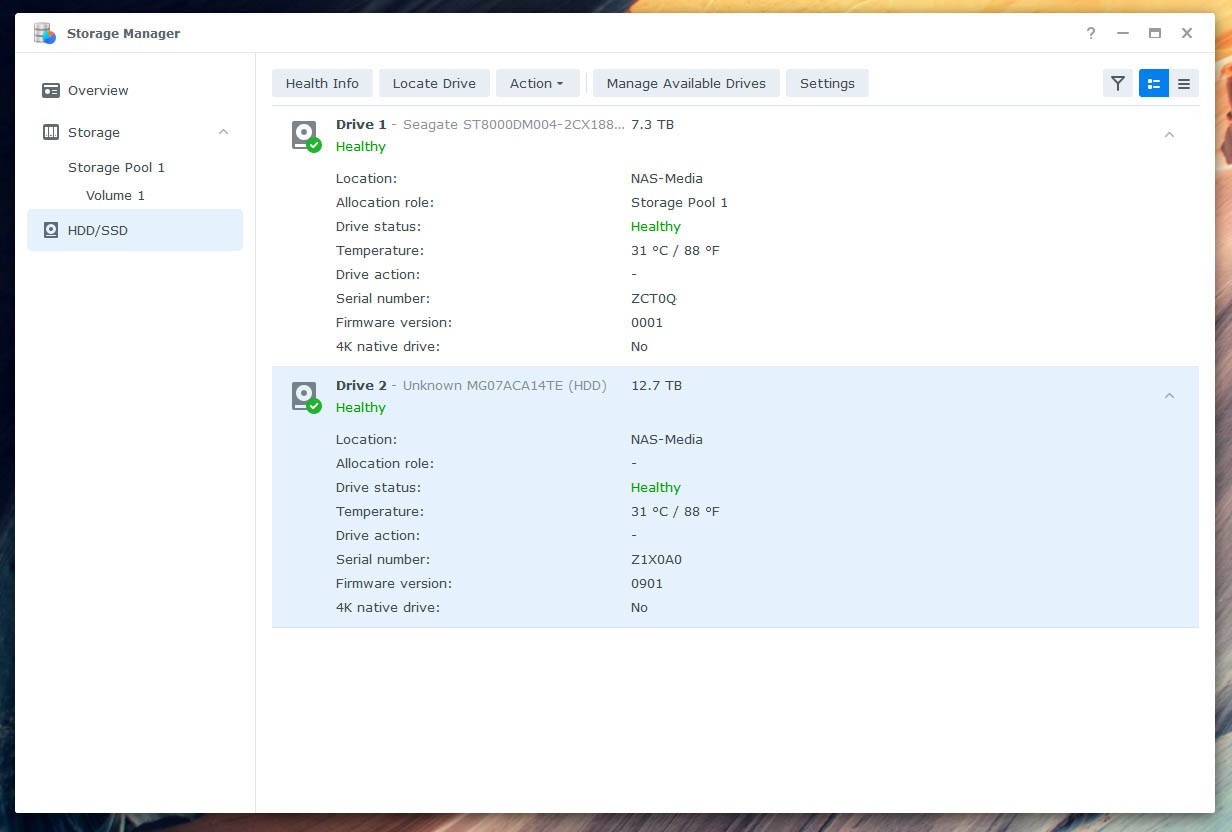Click the Storage Manager application icon

point(44,33)
